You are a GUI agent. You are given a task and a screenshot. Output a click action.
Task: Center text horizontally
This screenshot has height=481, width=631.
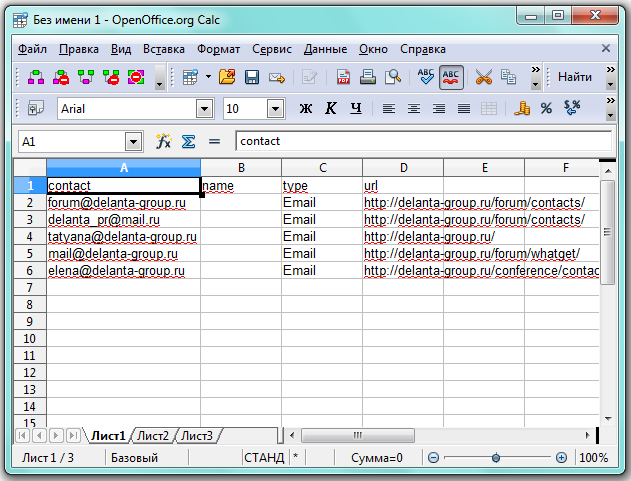414,108
